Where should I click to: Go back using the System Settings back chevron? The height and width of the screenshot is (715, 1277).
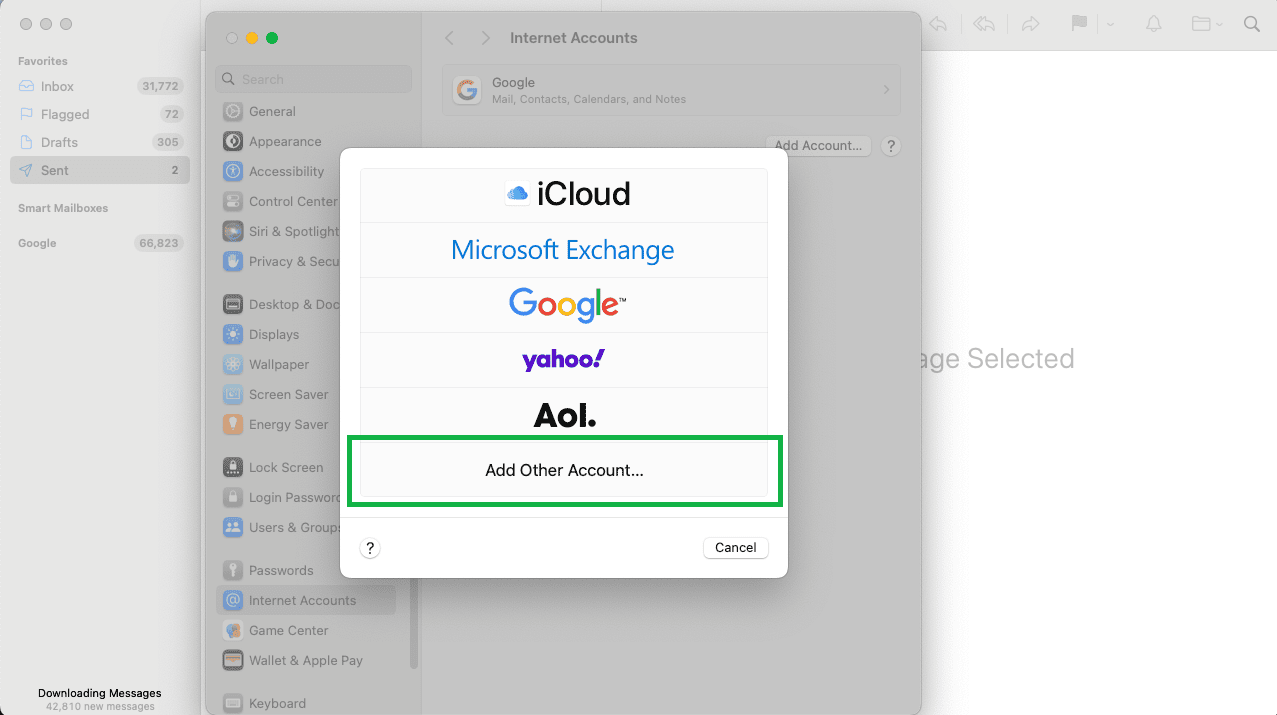(x=449, y=38)
